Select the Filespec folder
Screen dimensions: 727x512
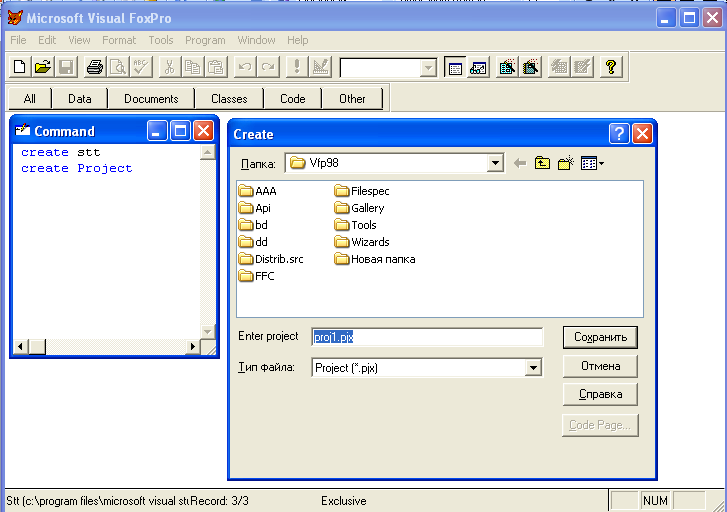pyautogui.click(x=362, y=191)
